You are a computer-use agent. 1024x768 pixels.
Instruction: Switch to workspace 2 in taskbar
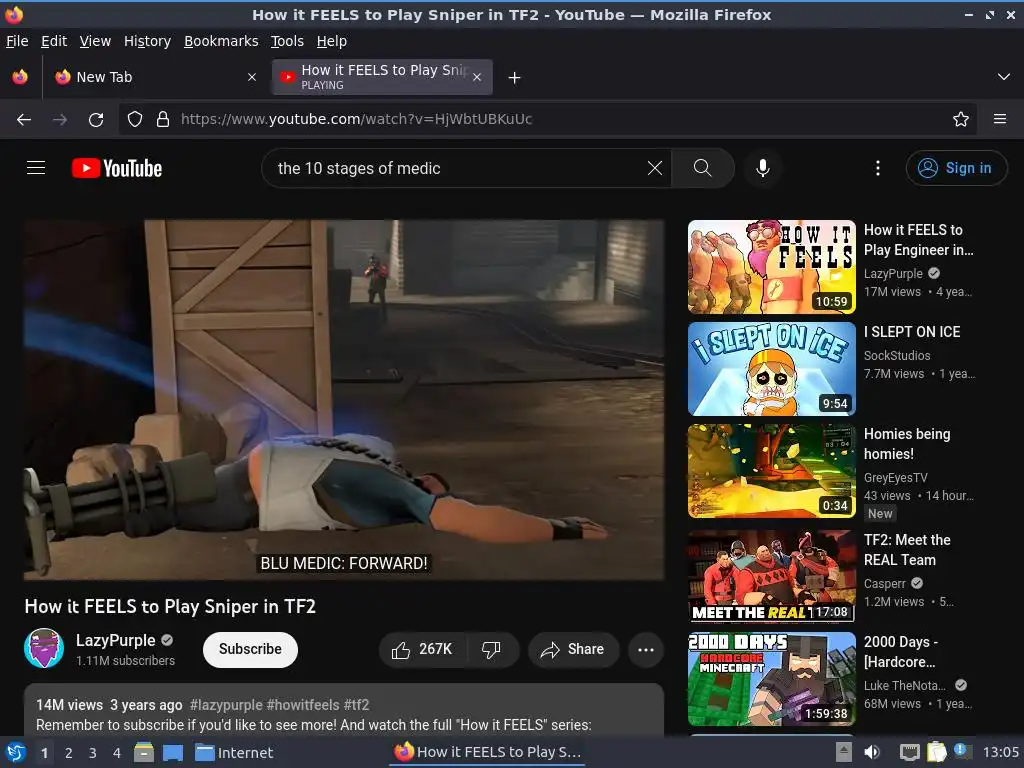coord(69,753)
